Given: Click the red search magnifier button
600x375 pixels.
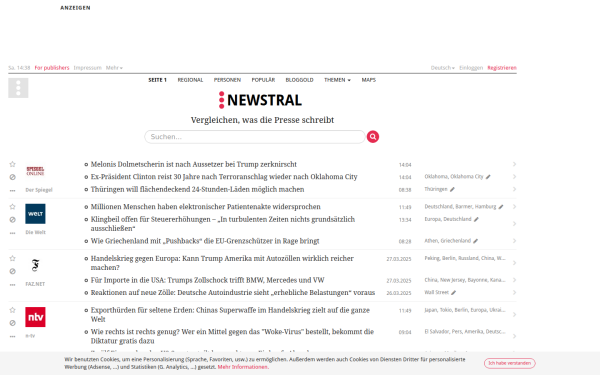Looking at the screenshot, I should point(373,137).
